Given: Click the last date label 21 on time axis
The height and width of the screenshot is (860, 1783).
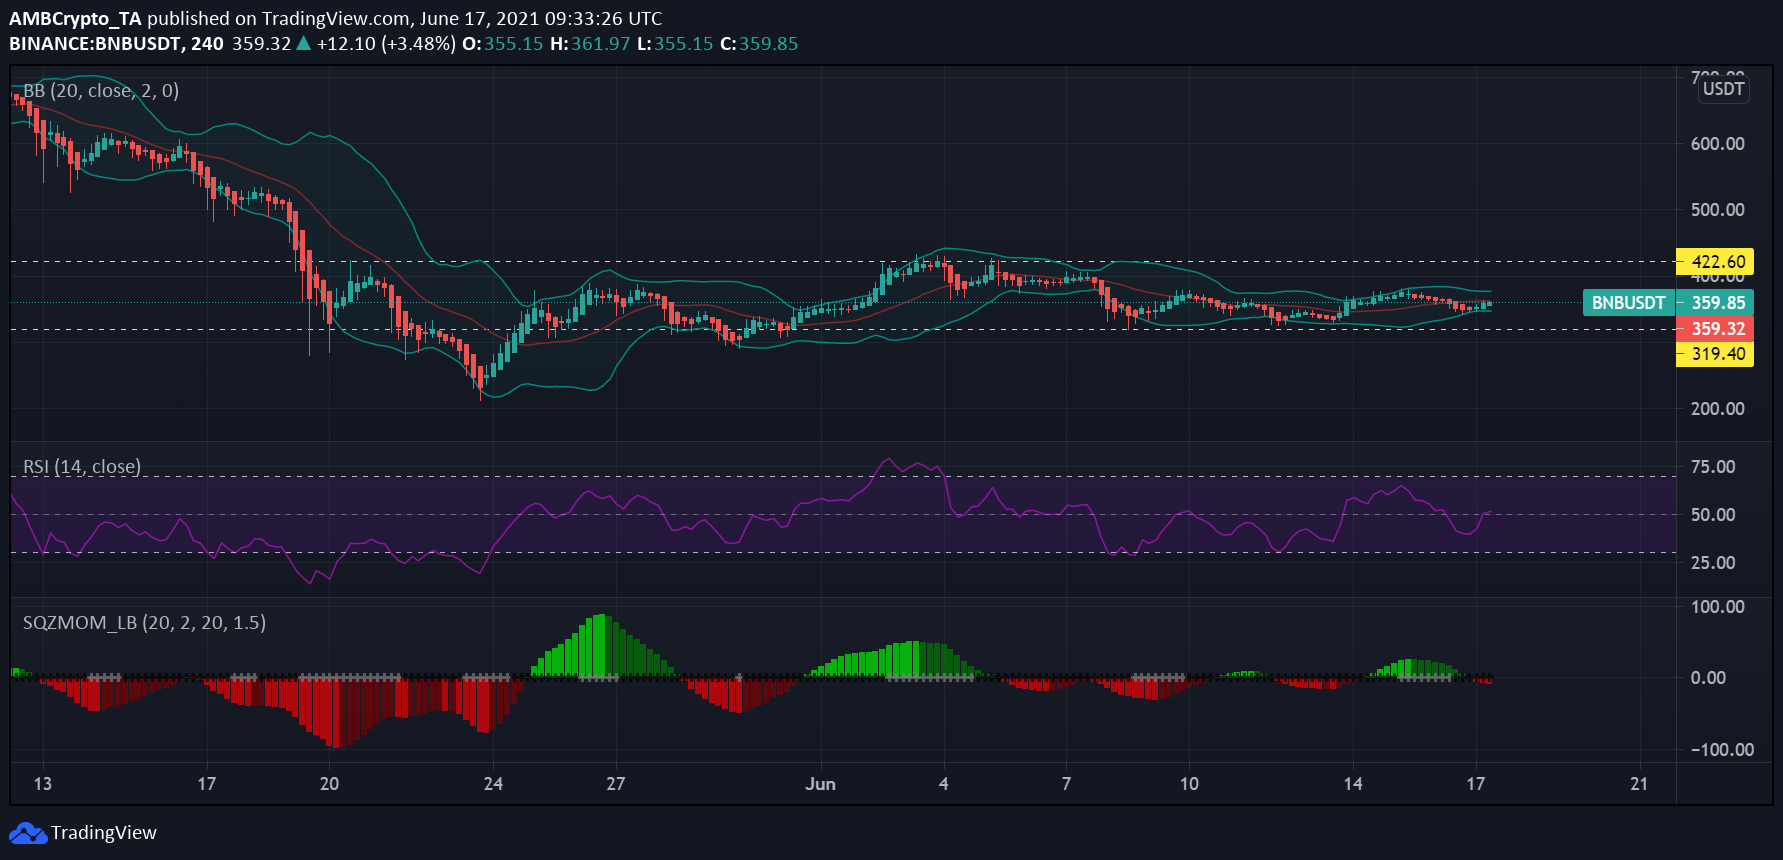Looking at the screenshot, I should pos(1639,784).
